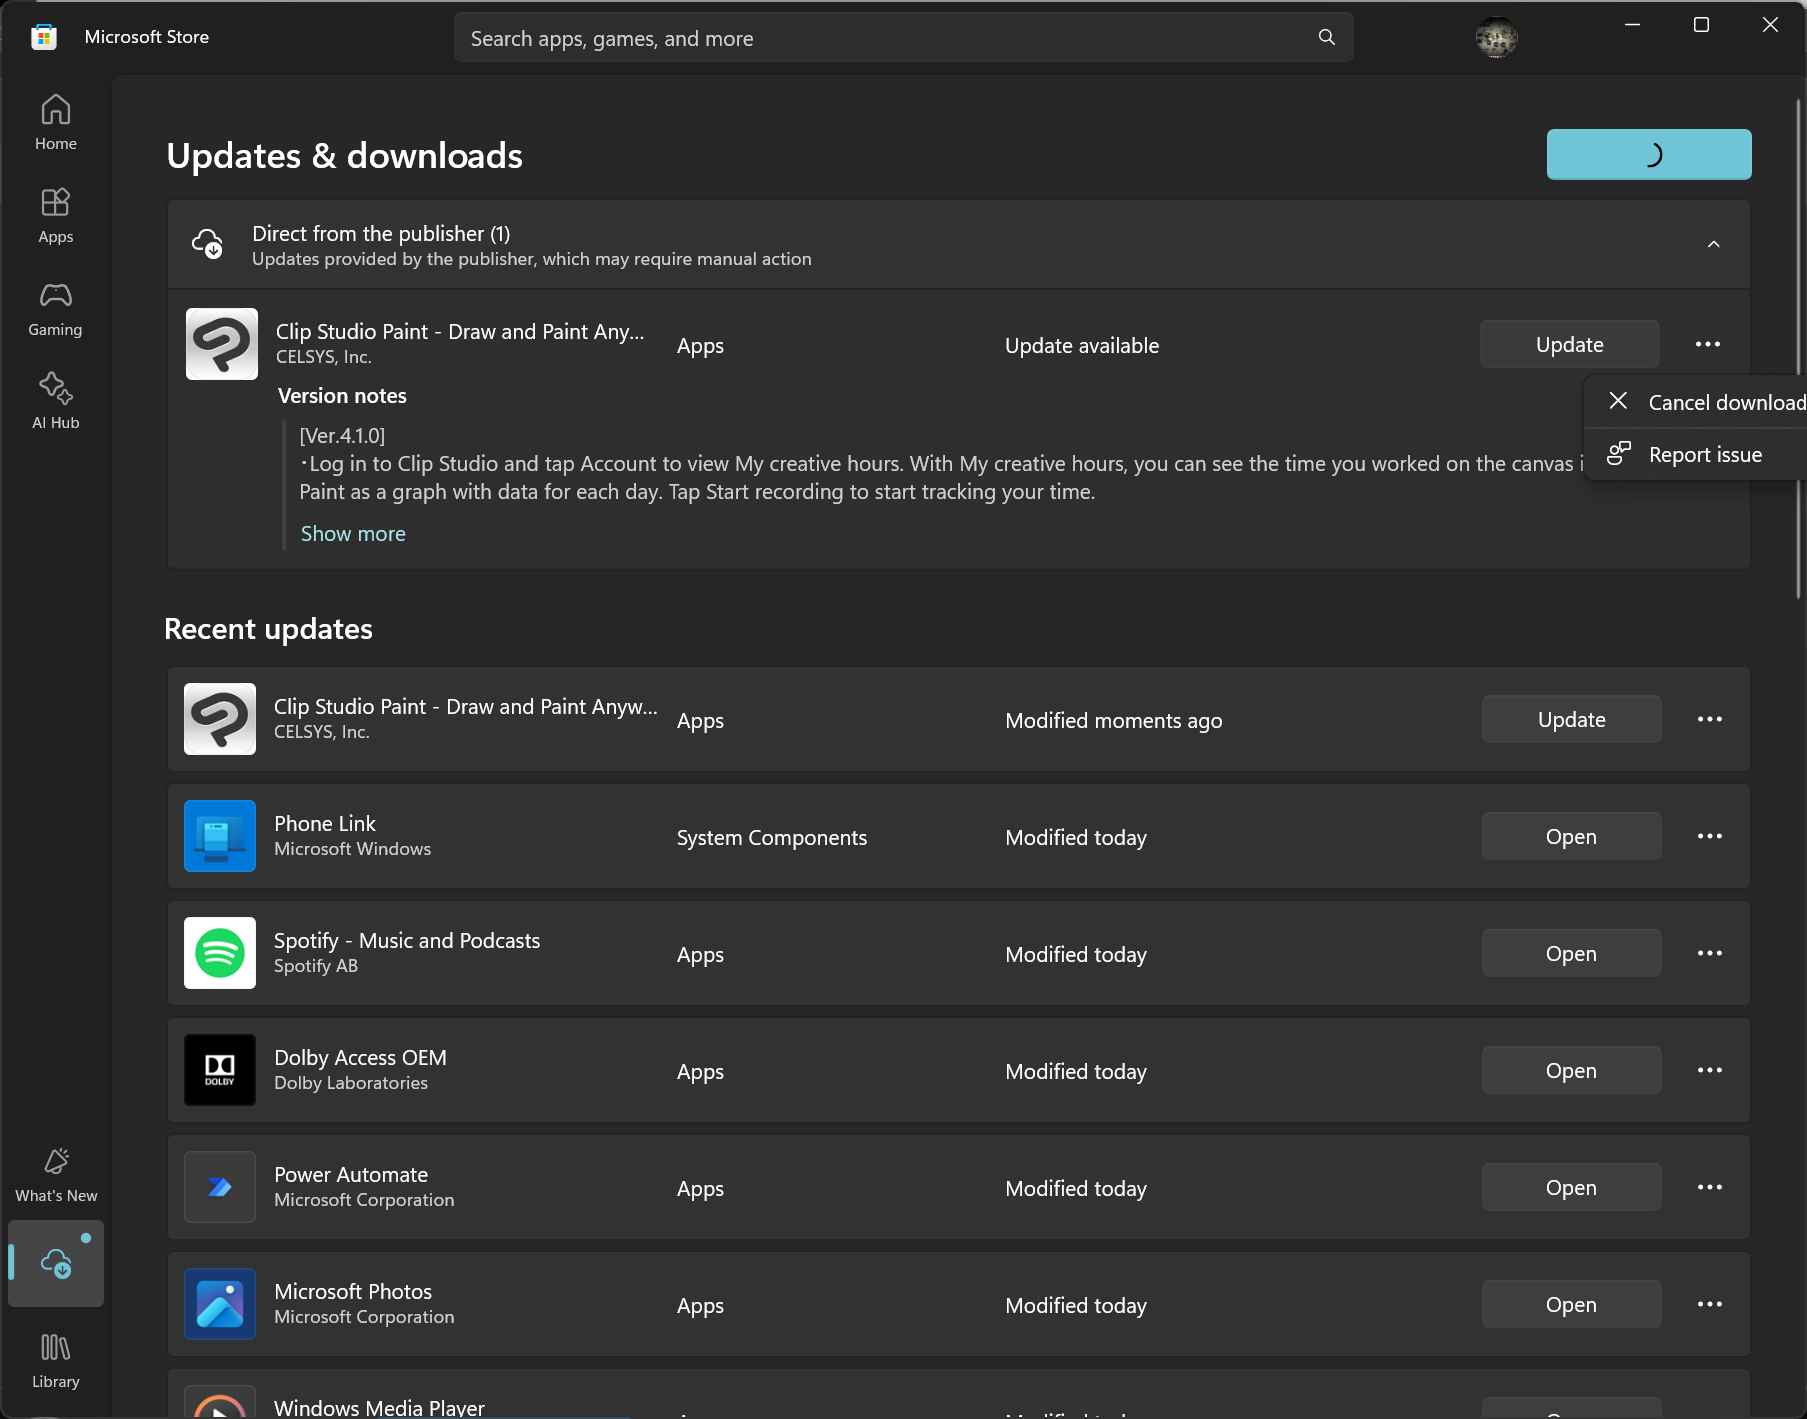The image size is (1807, 1419).
Task: Open more options for Spotify row
Action: [1709, 953]
